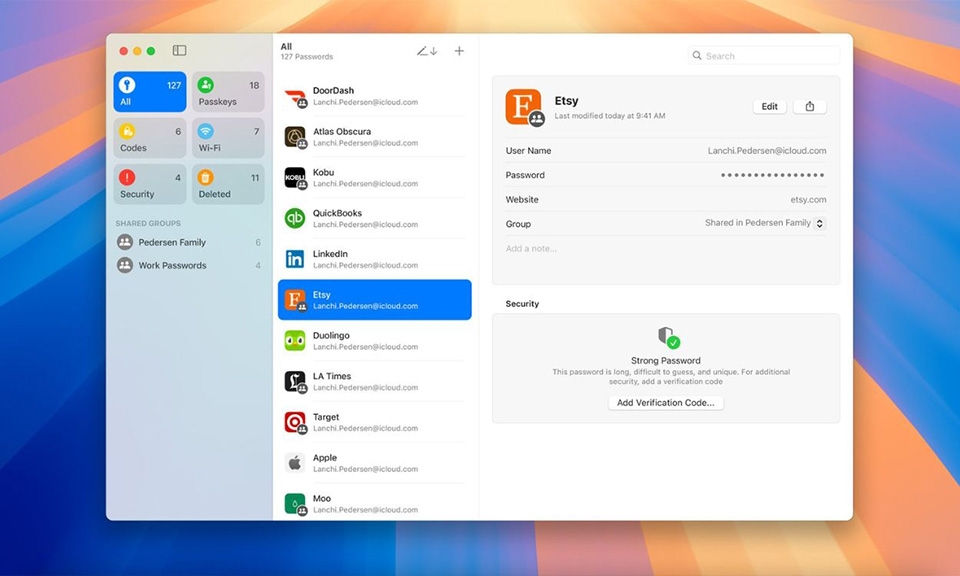
Task: Add a new password with plus icon
Action: [459, 51]
